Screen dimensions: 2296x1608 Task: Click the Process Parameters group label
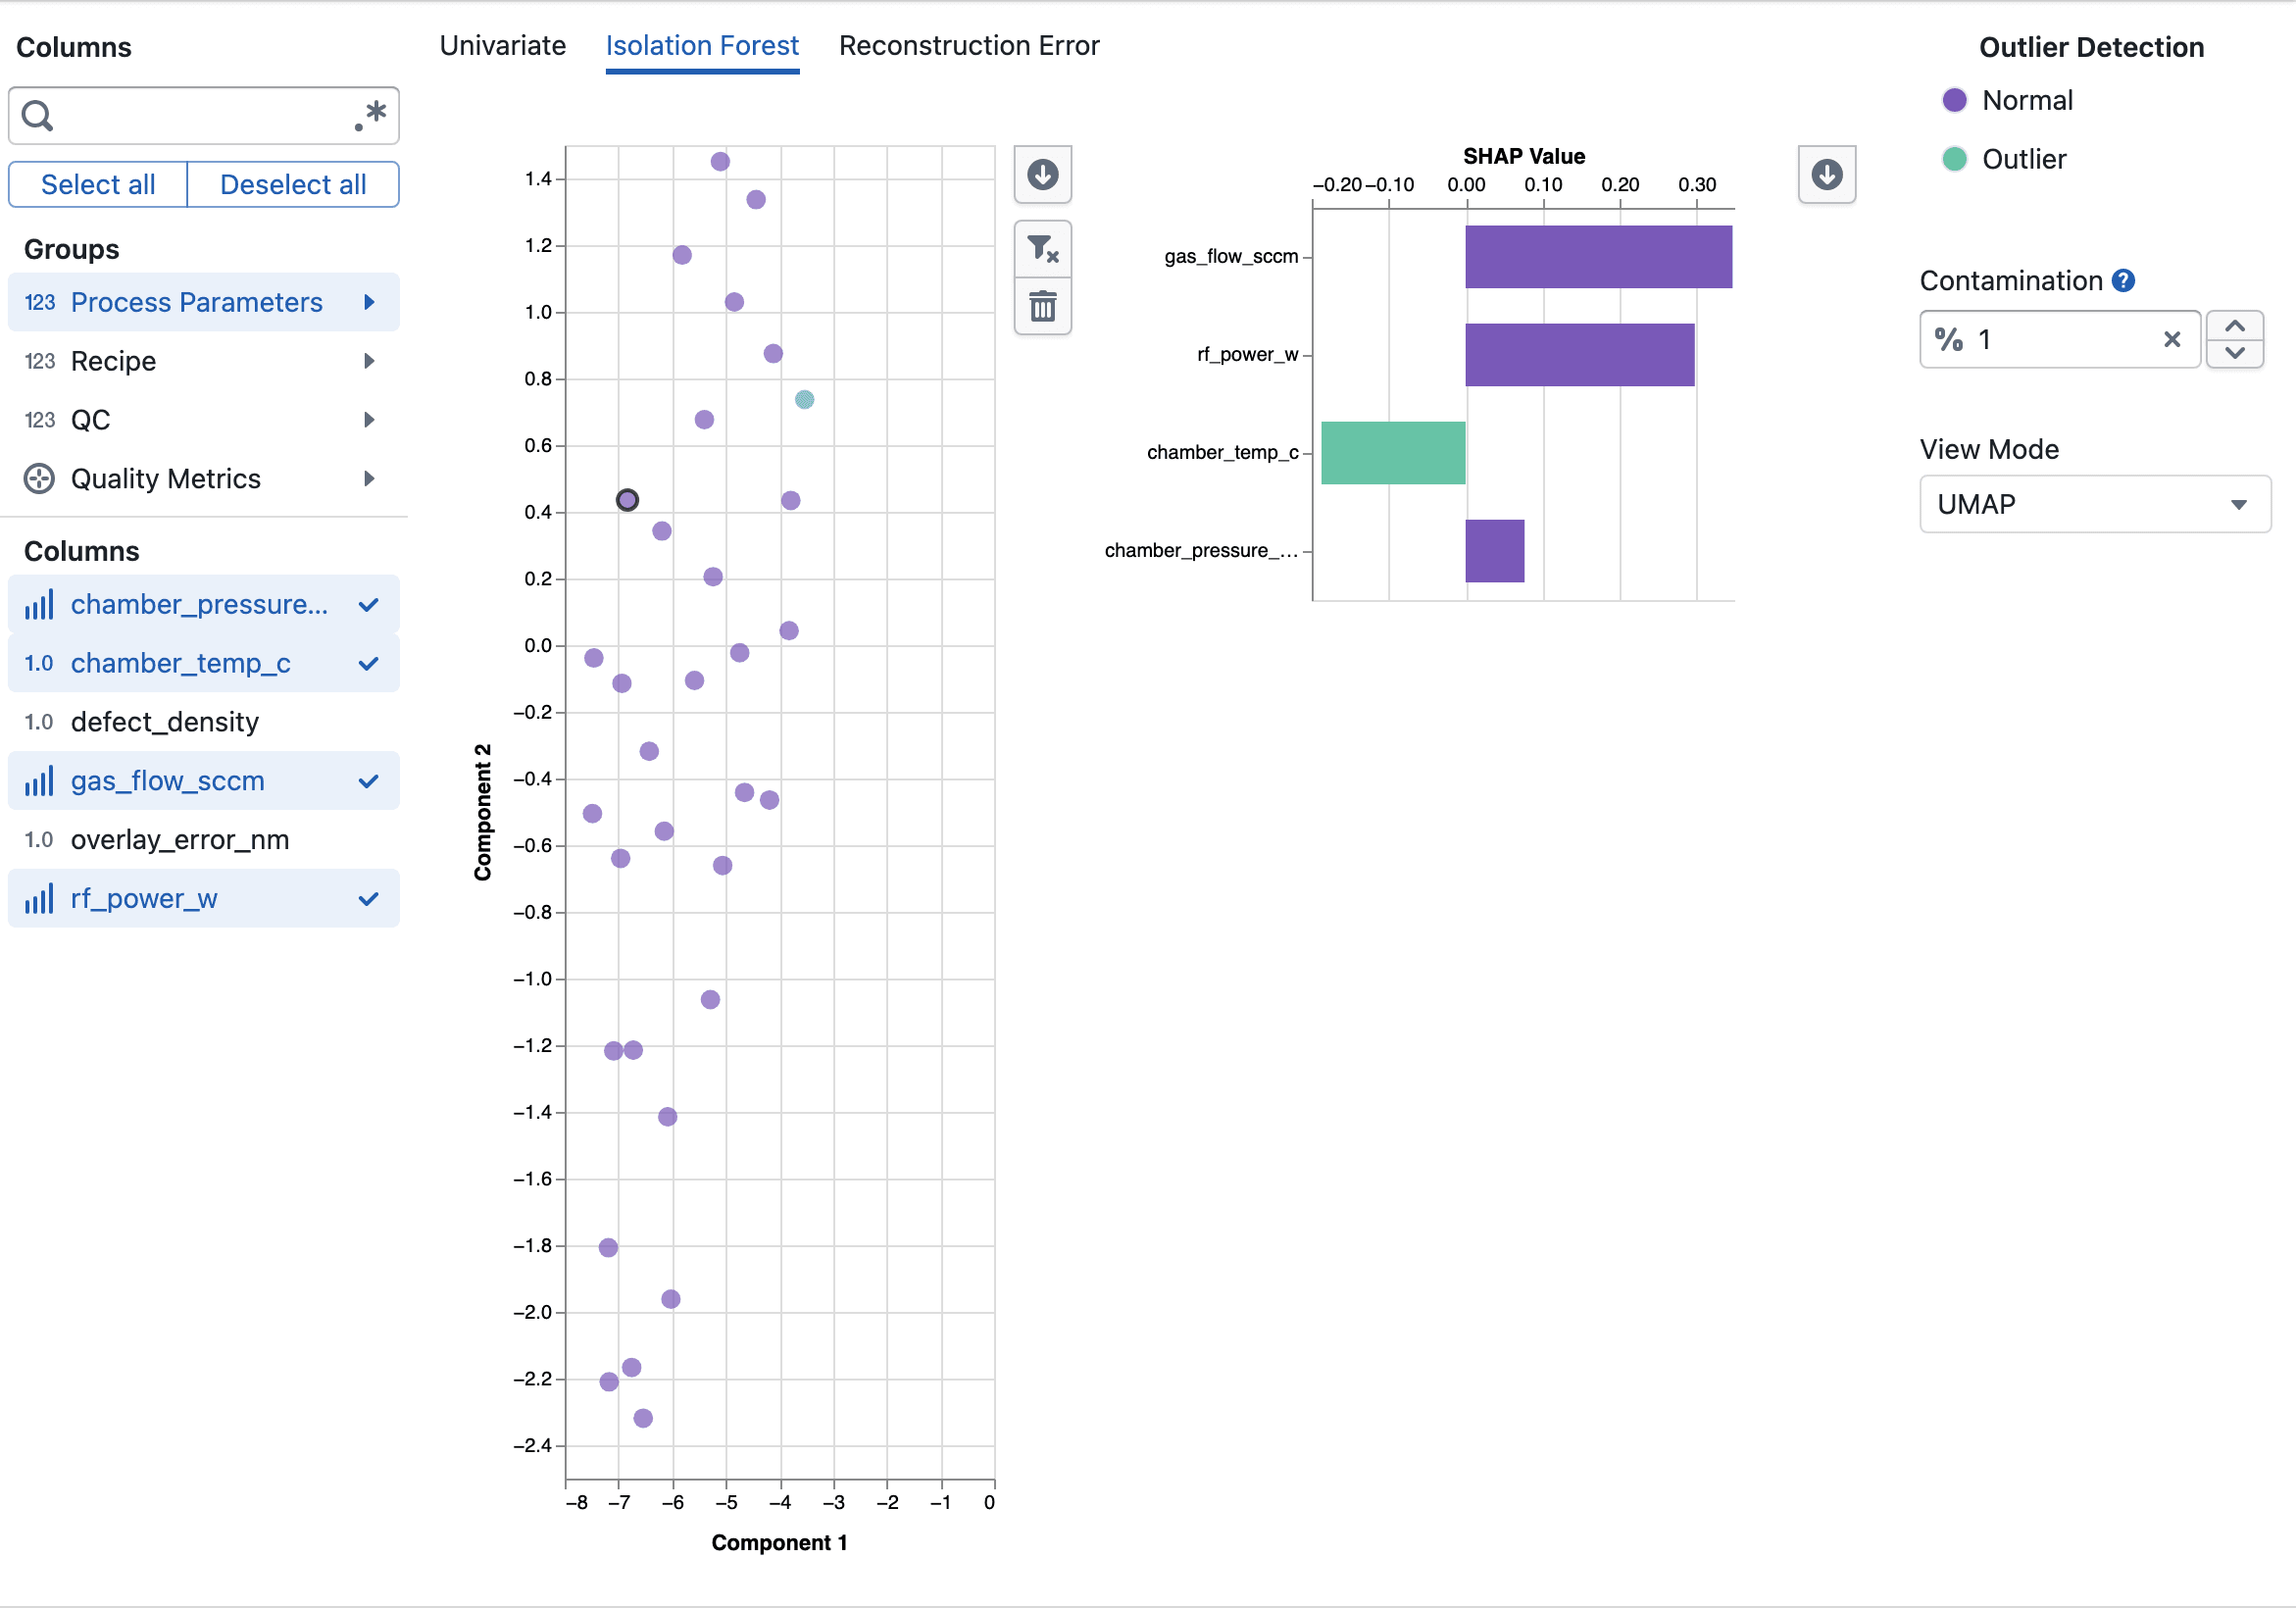pos(197,302)
